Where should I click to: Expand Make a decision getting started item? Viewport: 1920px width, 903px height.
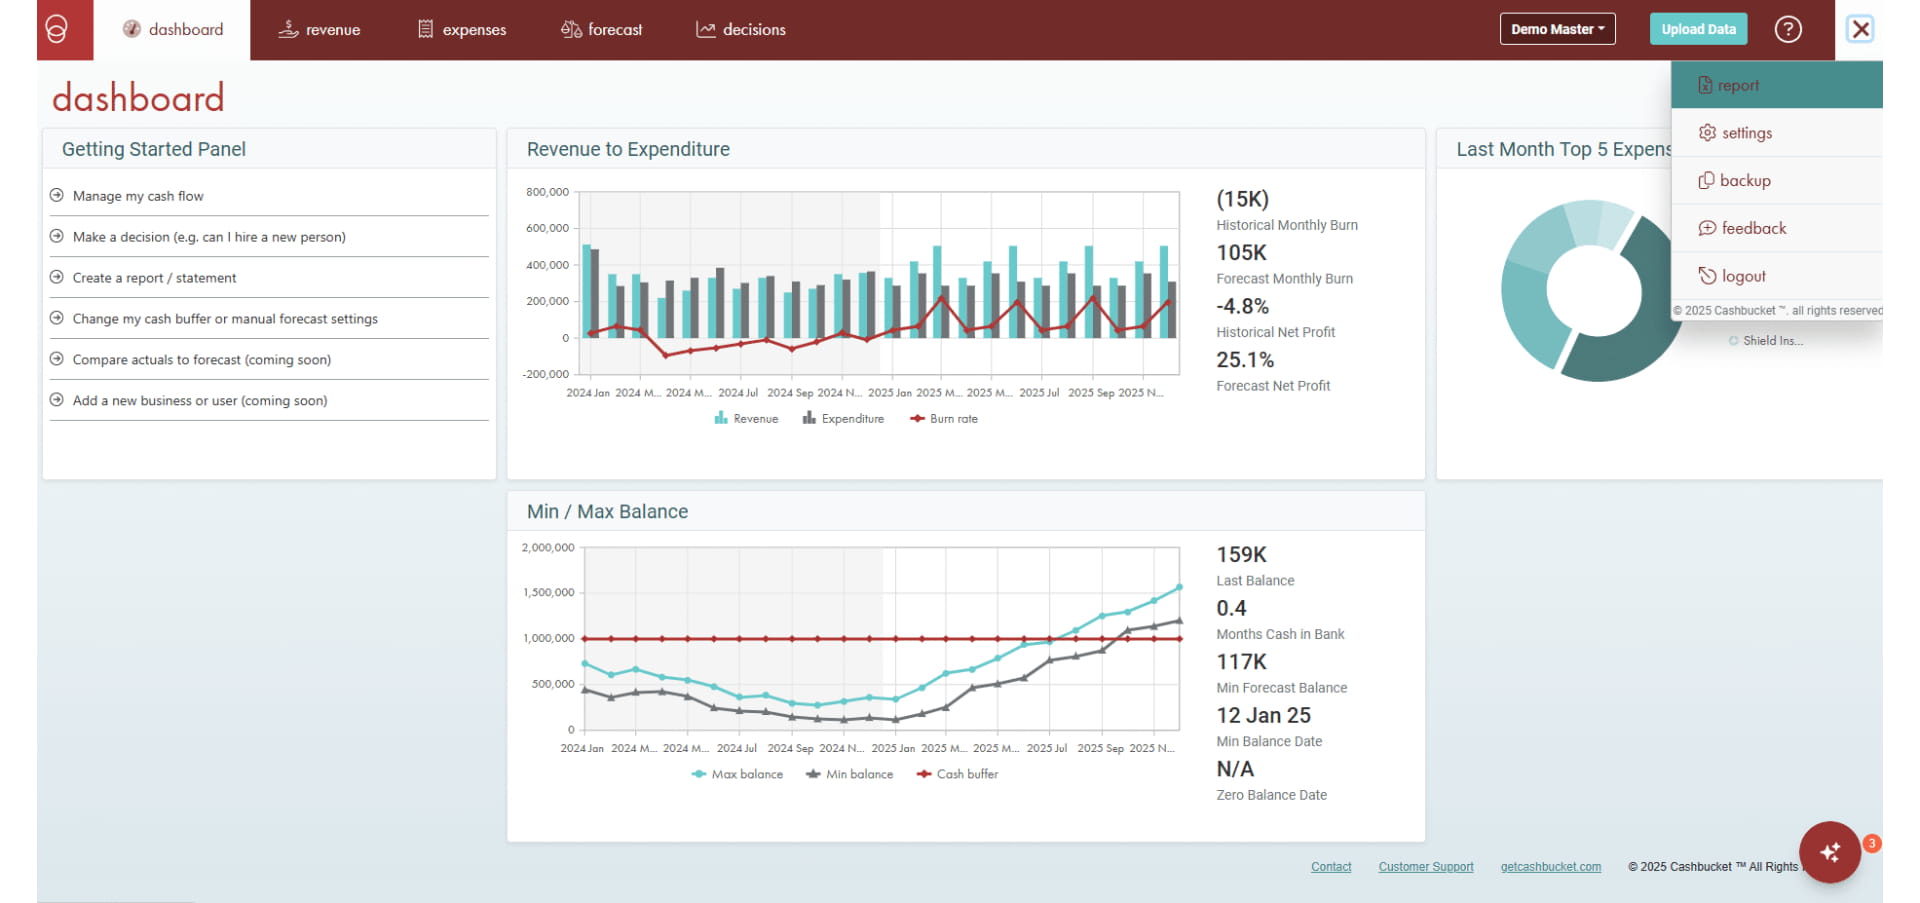pyautogui.click(x=209, y=237)
